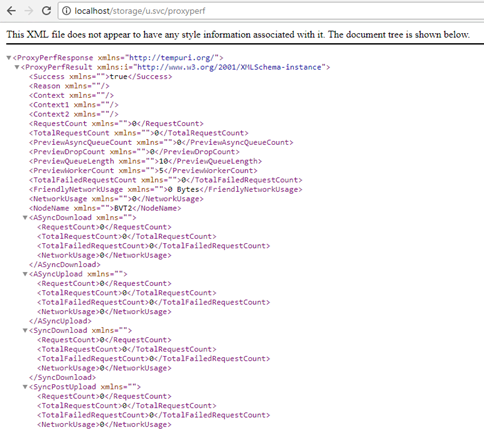Viewport: 484px width, 430px height.
Task: Click the browser forward arrow
Action: (x=29, y=11)
